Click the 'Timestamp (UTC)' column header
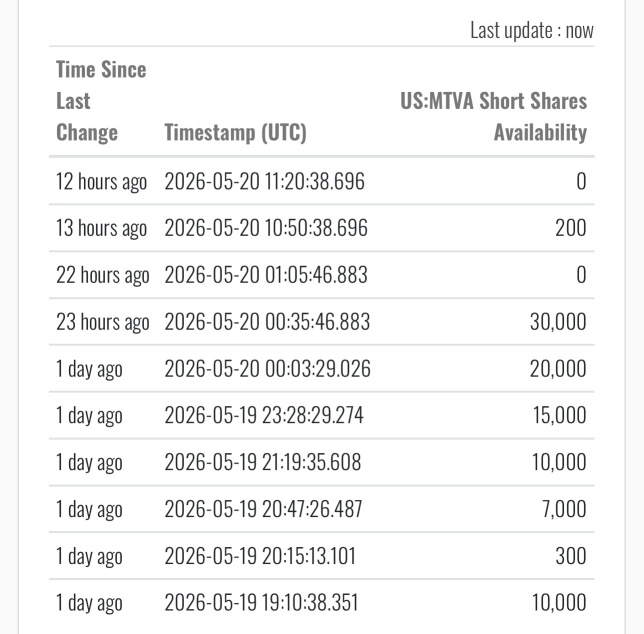 pos(236,132)
